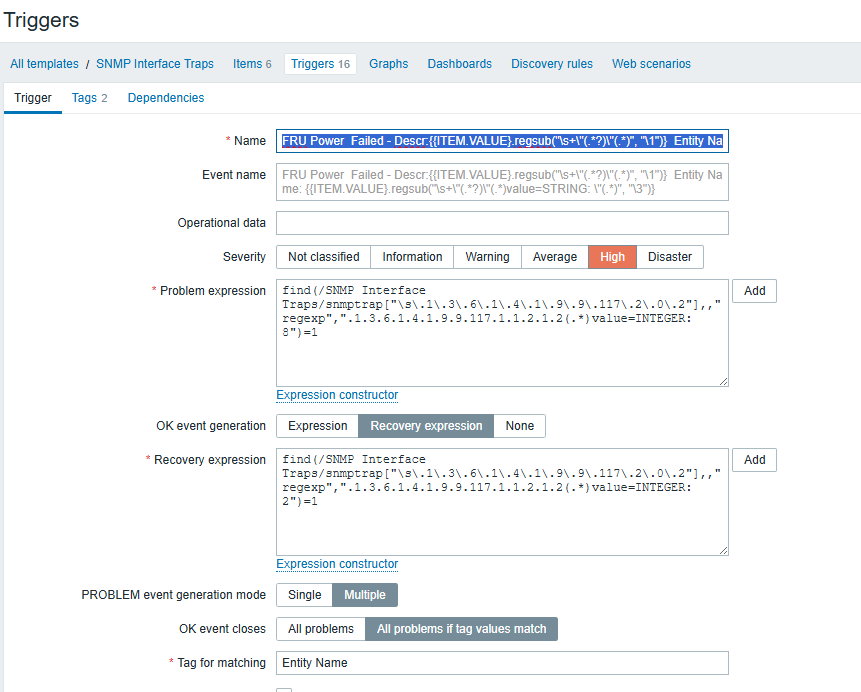Click Add next to Recovery expression
This screenshot has height=692, width=861.
click(x=754, y=460)
